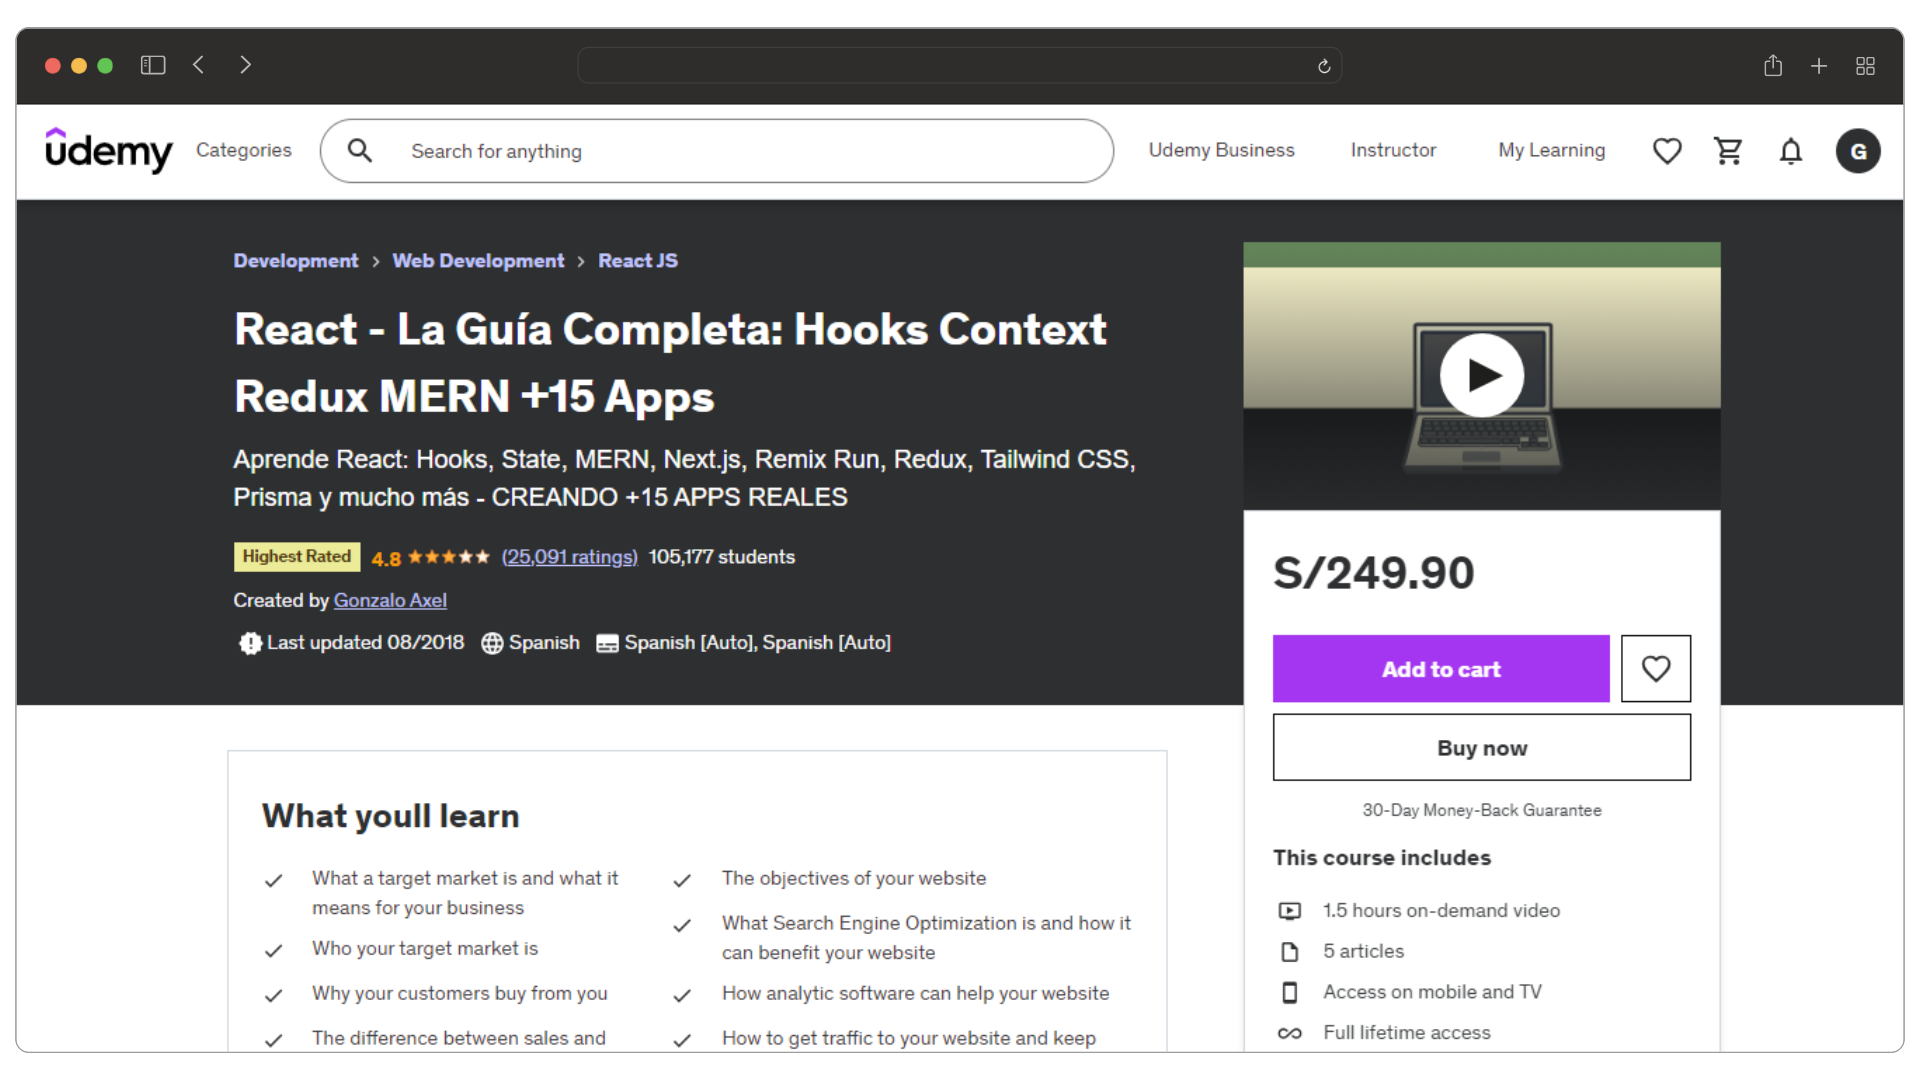Go forward in browser
The height and width of the screenshot is (1080, 1920).
click(x=245, y=65)
